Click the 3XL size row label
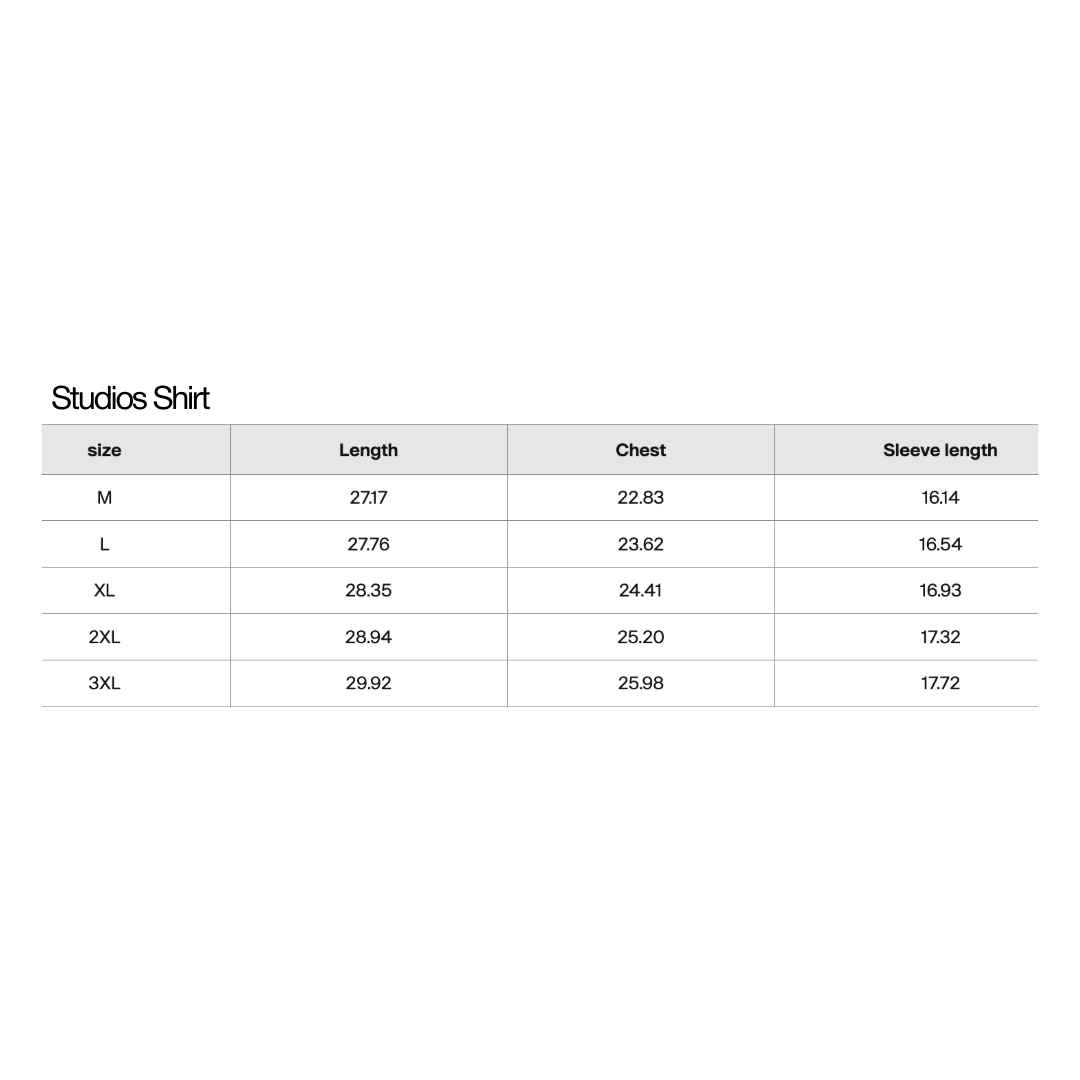Viewport: 1080px width, 1080px height. (x=104, y=683)
